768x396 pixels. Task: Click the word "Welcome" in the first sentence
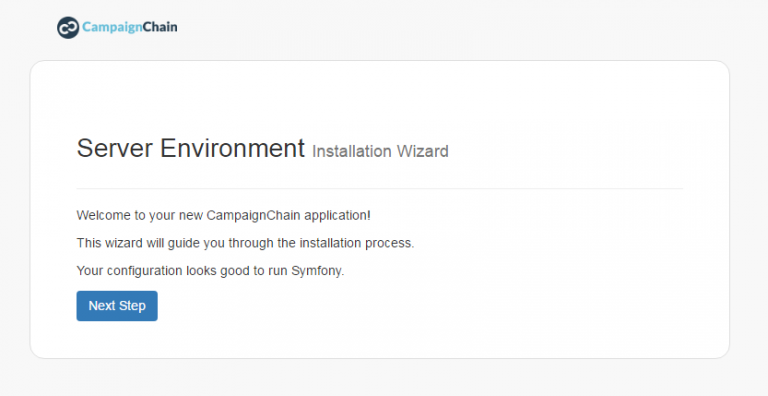tap(103, 216)
